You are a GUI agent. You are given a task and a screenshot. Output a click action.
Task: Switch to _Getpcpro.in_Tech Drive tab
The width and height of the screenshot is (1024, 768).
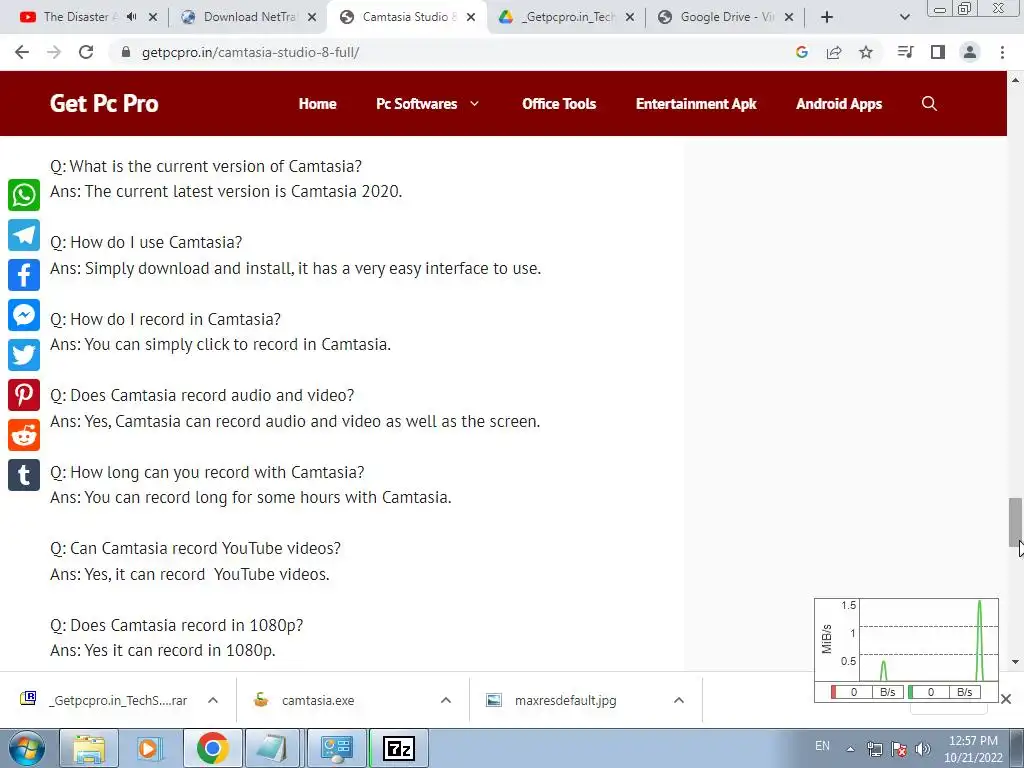[567, 17]
